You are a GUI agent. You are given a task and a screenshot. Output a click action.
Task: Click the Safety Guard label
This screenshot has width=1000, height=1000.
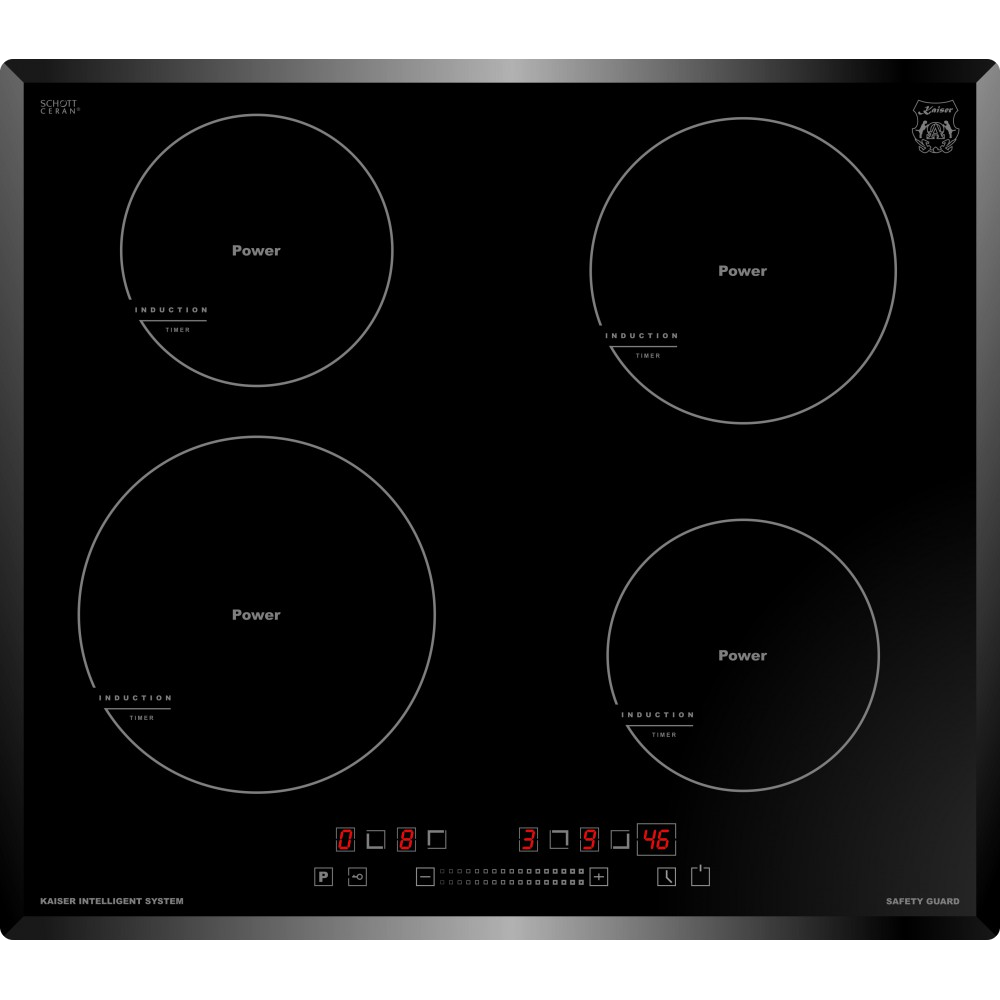pos(922,902)
